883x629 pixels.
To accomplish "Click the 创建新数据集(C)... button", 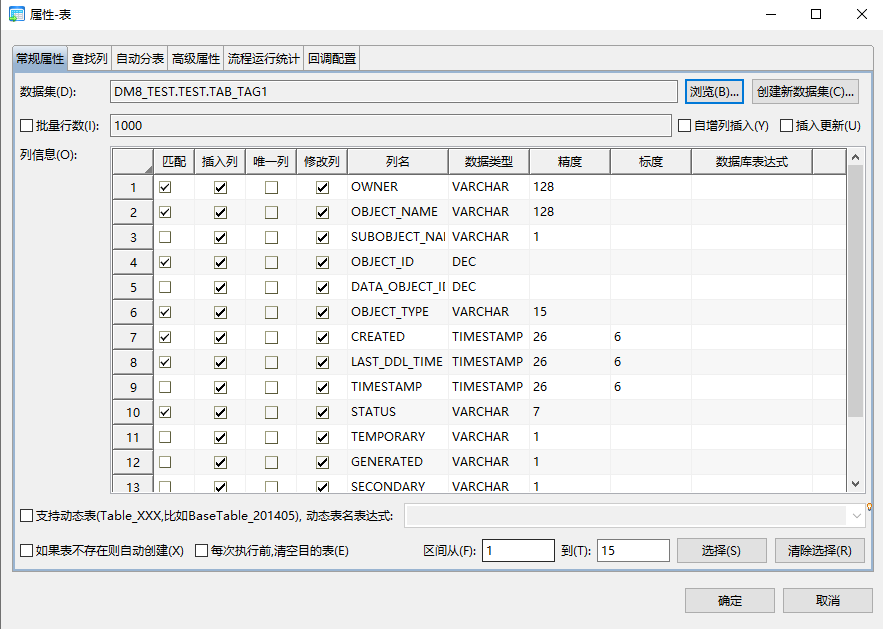I will [x=805, y=92].
